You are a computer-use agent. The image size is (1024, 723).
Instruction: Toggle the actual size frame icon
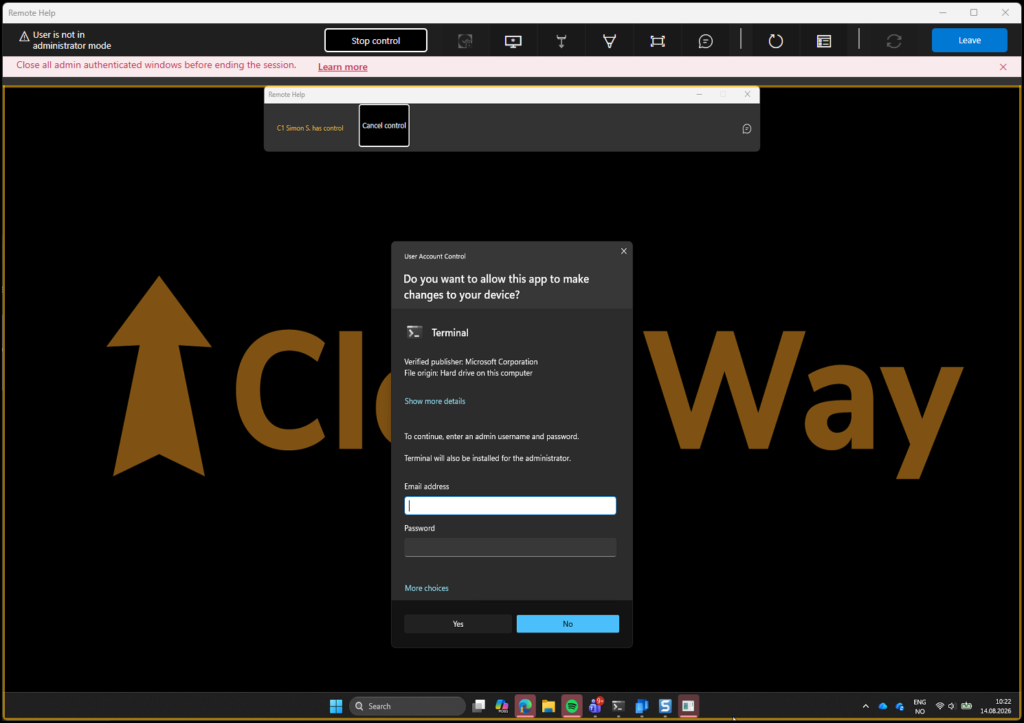(x=658, y=41)
